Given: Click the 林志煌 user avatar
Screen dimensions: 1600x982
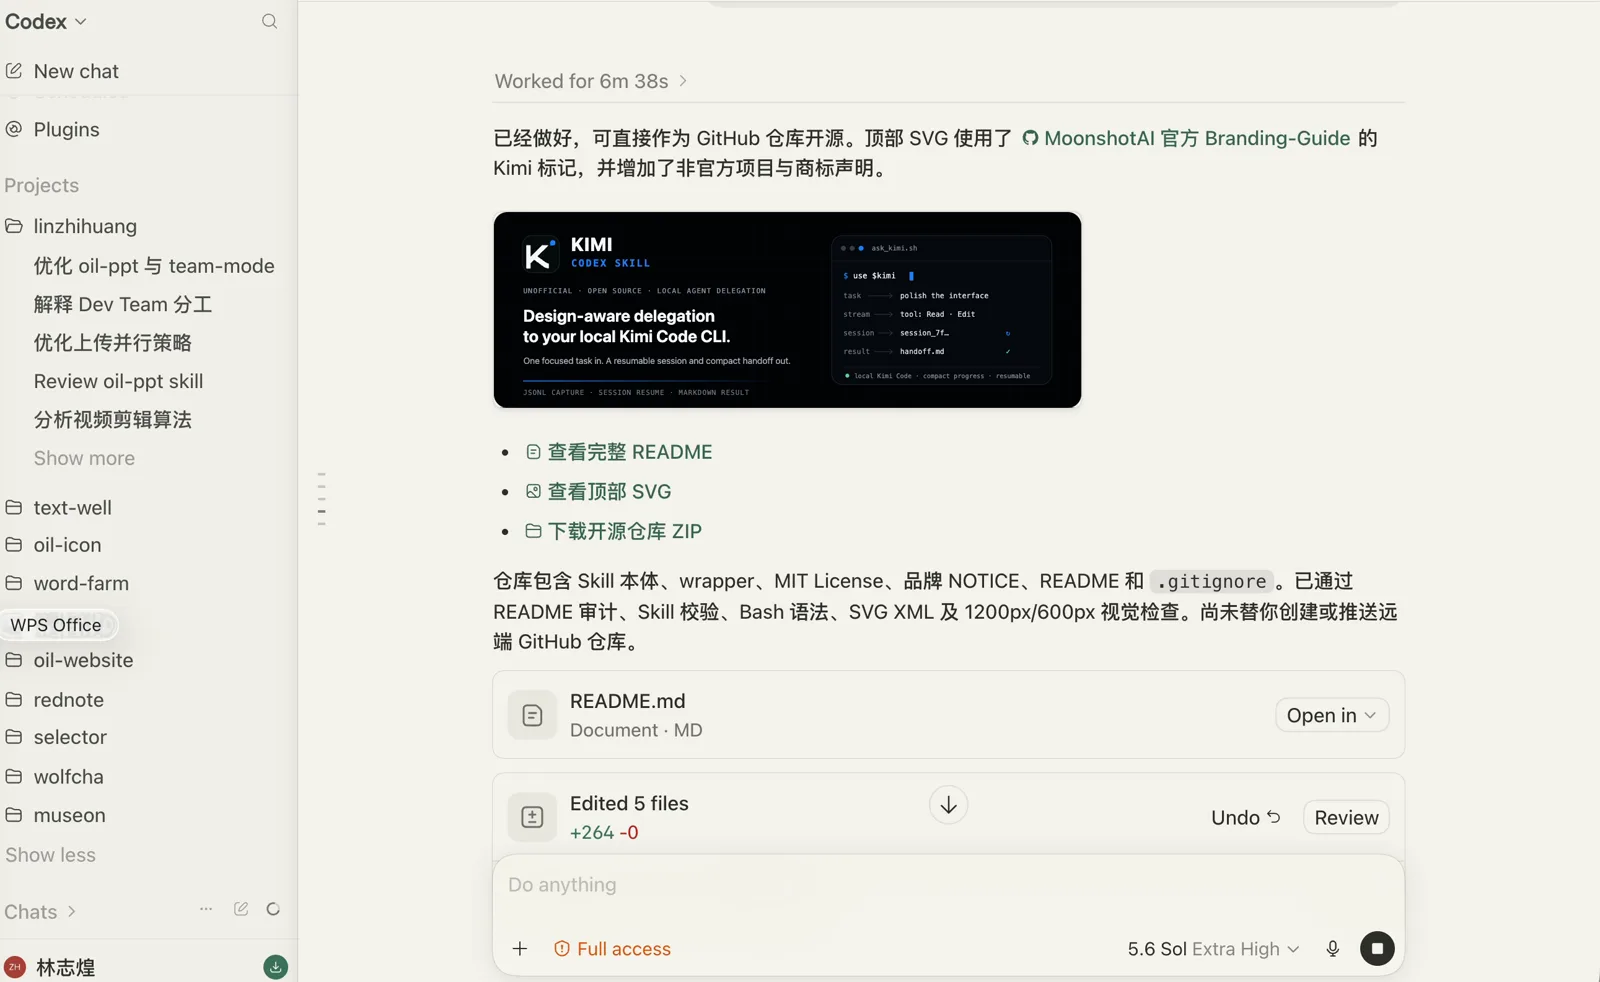Looking at the screenshot, I should point(15,967).
